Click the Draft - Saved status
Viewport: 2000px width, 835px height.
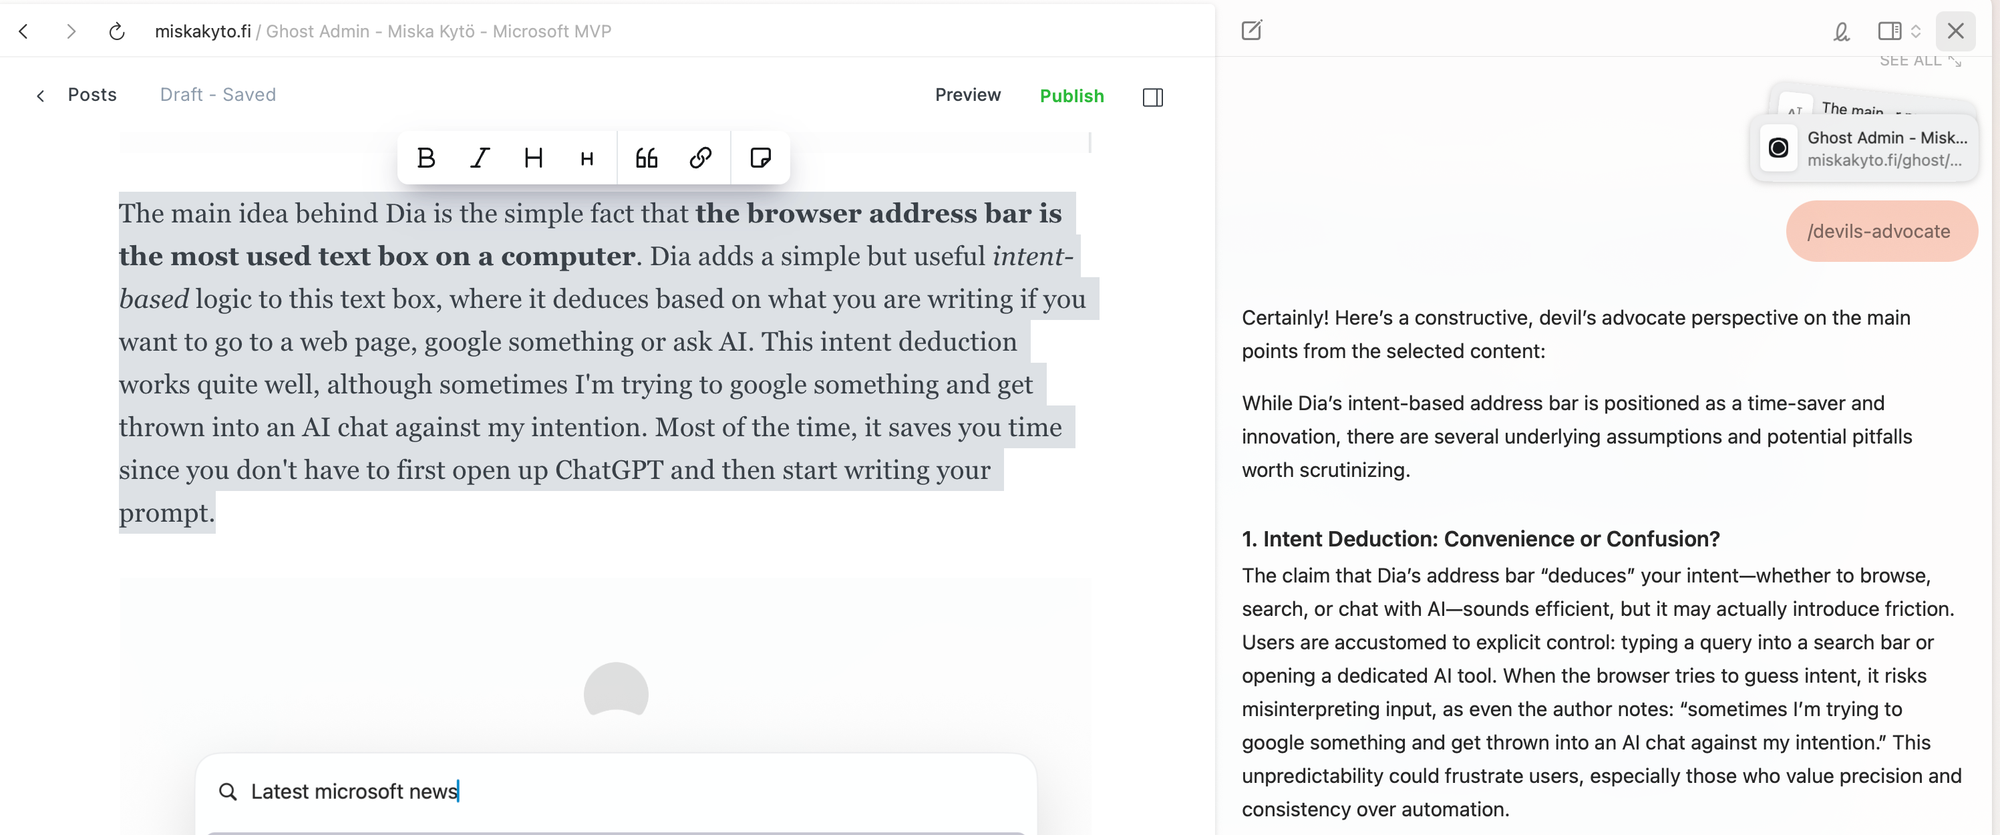pos(218,95)
